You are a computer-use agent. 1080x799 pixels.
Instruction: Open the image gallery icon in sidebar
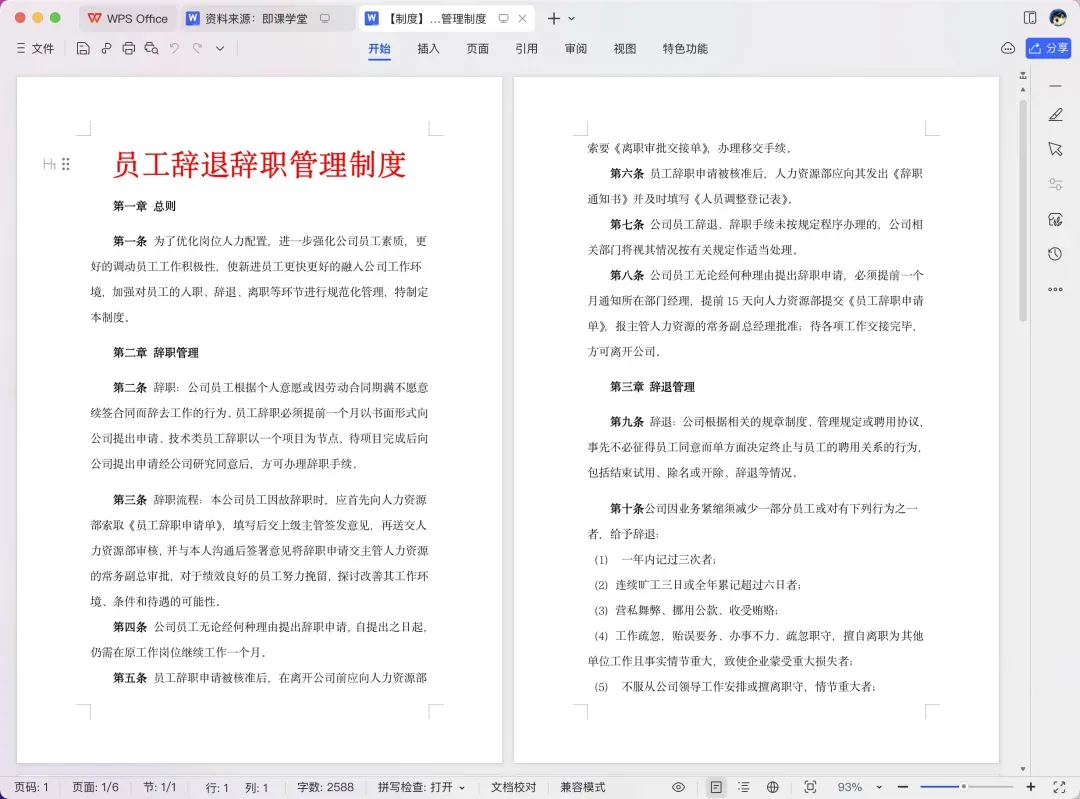pos(1055,219)
